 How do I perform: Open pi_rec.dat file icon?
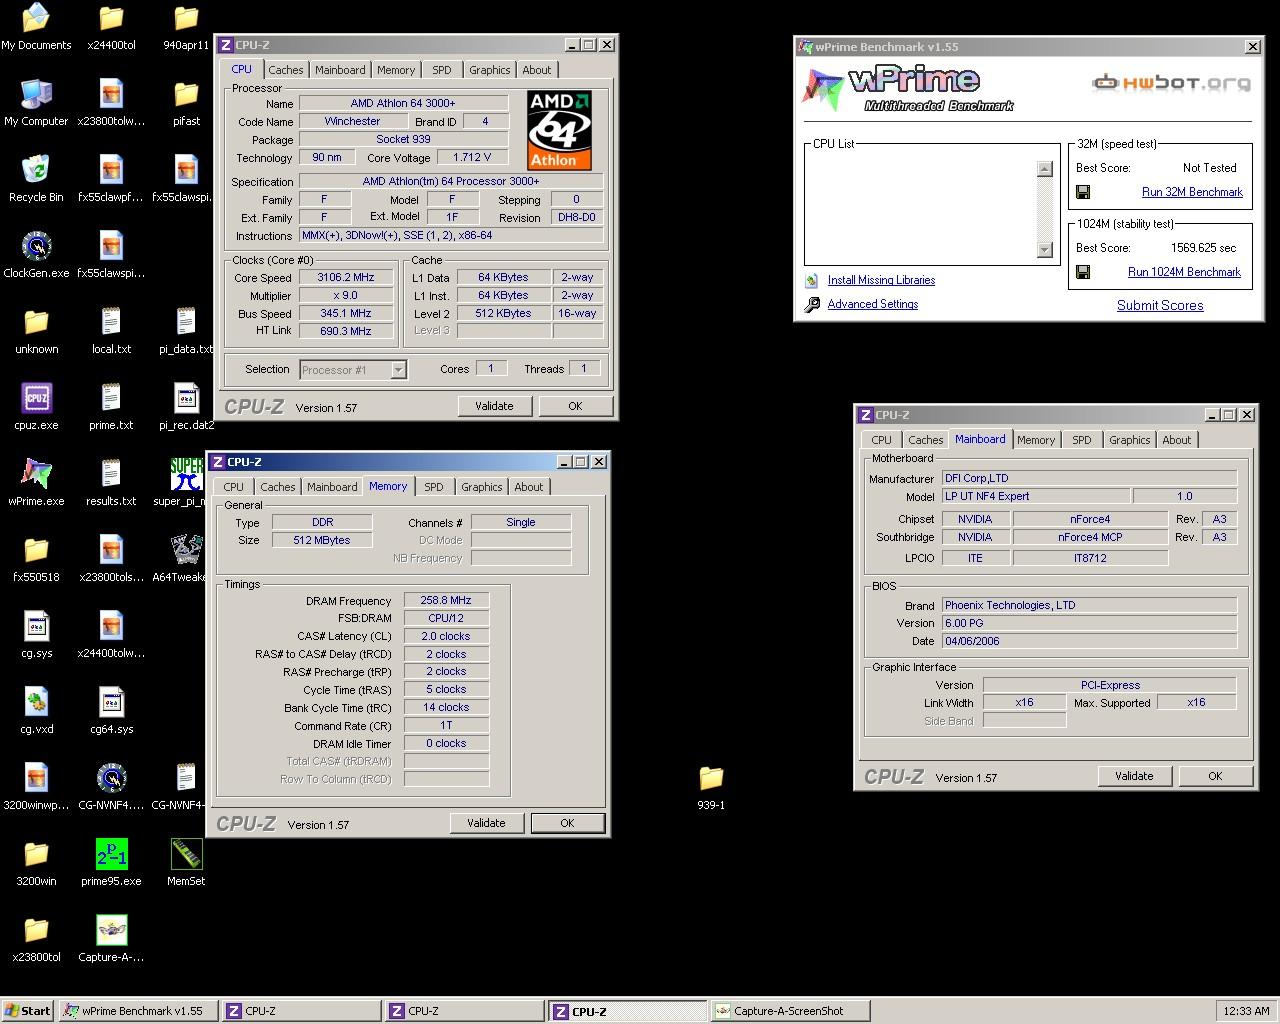click(x=186, y=398)
